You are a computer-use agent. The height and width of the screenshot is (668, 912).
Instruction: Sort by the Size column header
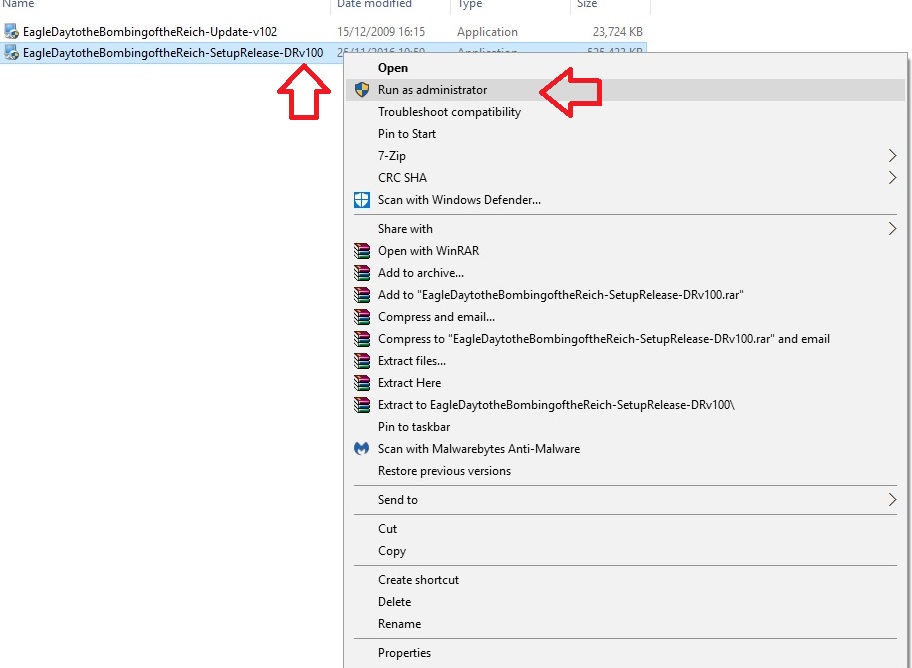[x=587, y=3]
